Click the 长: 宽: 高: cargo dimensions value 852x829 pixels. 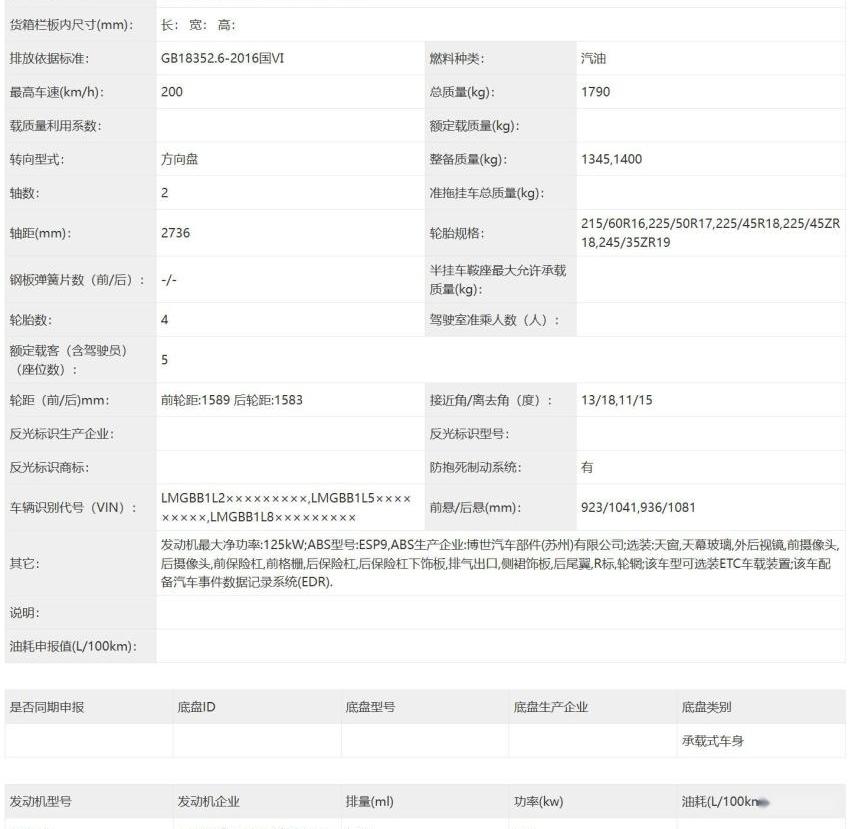198,25
